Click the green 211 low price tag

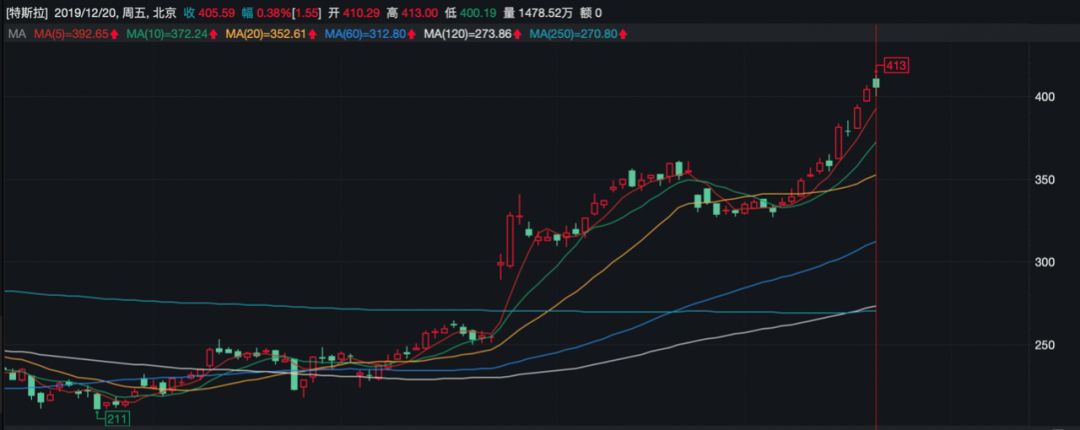coord(116,418)
